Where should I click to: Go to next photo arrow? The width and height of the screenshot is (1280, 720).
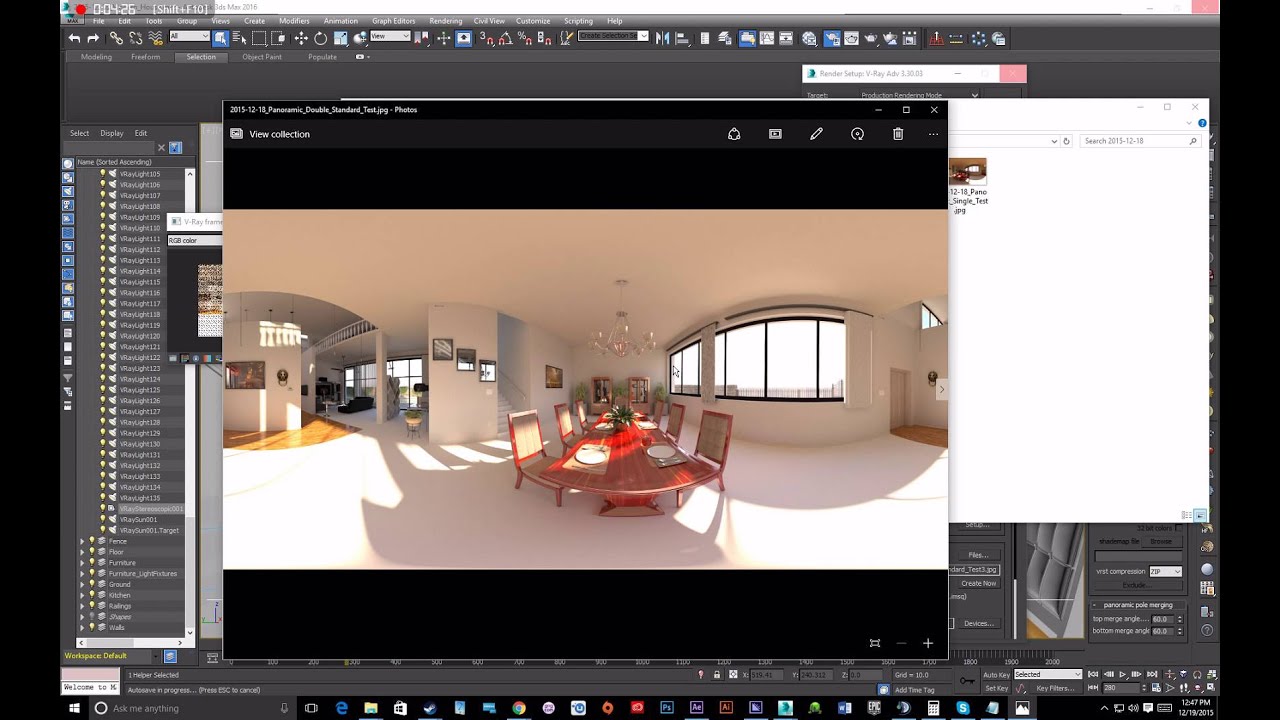[x=940, y=390]
